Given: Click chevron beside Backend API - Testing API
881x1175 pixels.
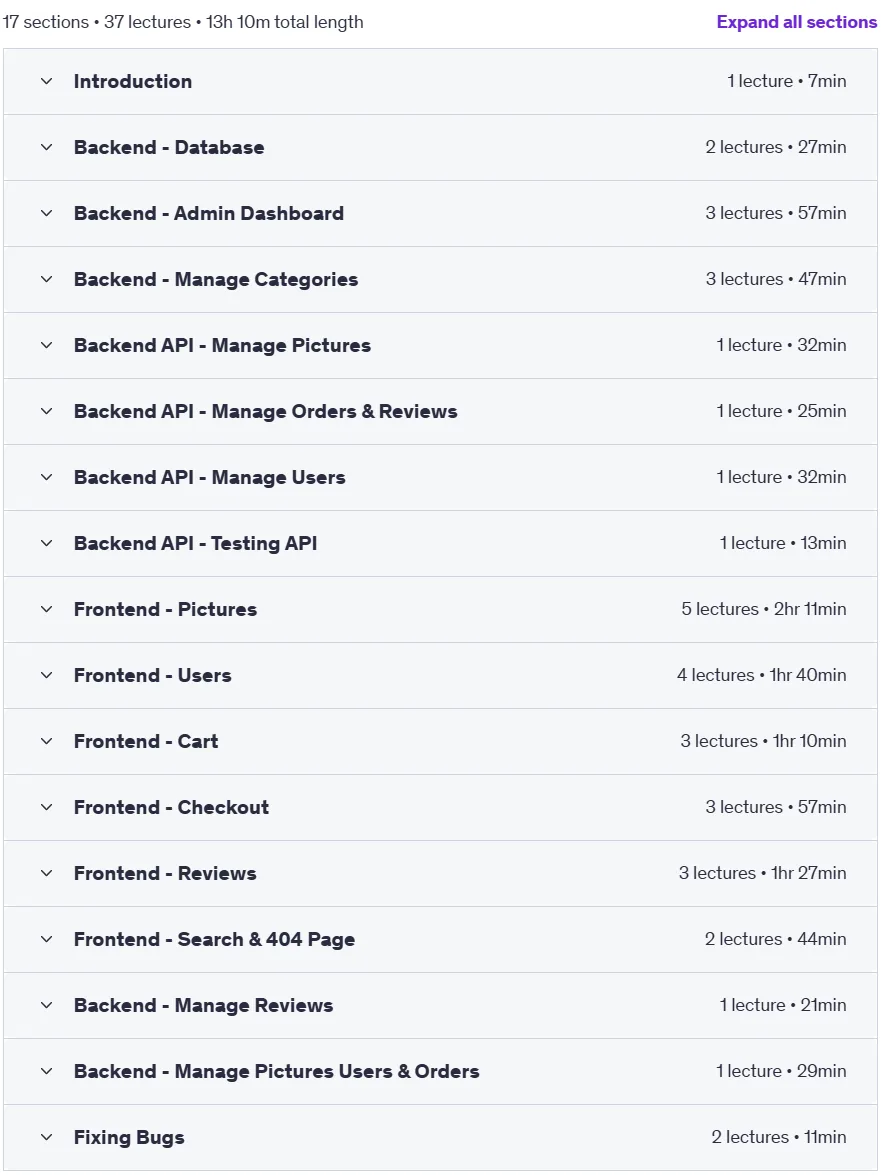Looking at the screenshot, I should (46, 543).
